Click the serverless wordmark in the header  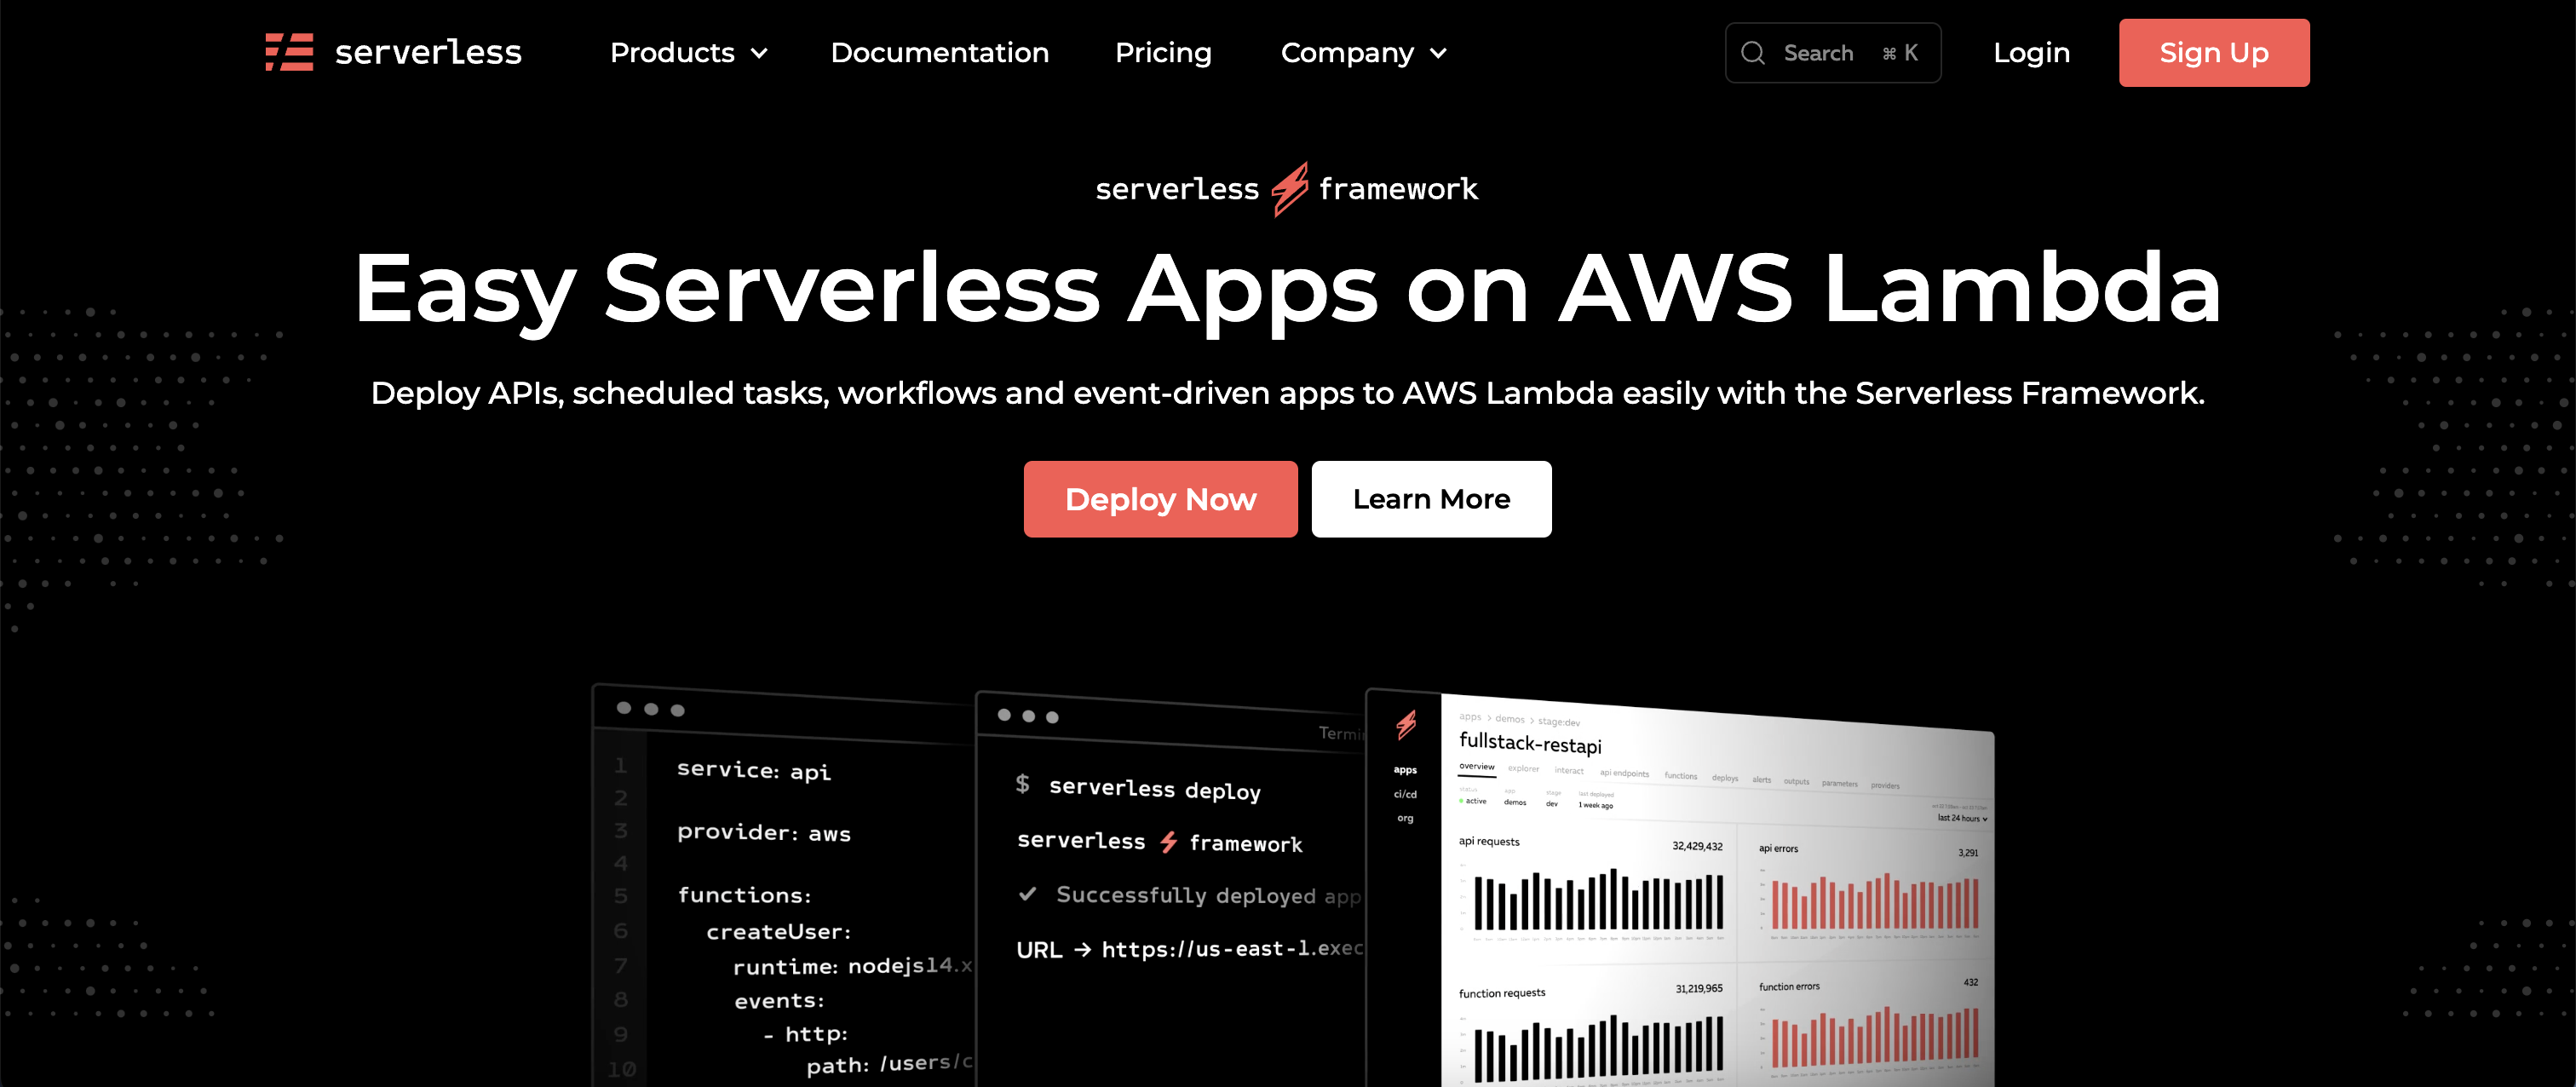(x=428, y=52)
